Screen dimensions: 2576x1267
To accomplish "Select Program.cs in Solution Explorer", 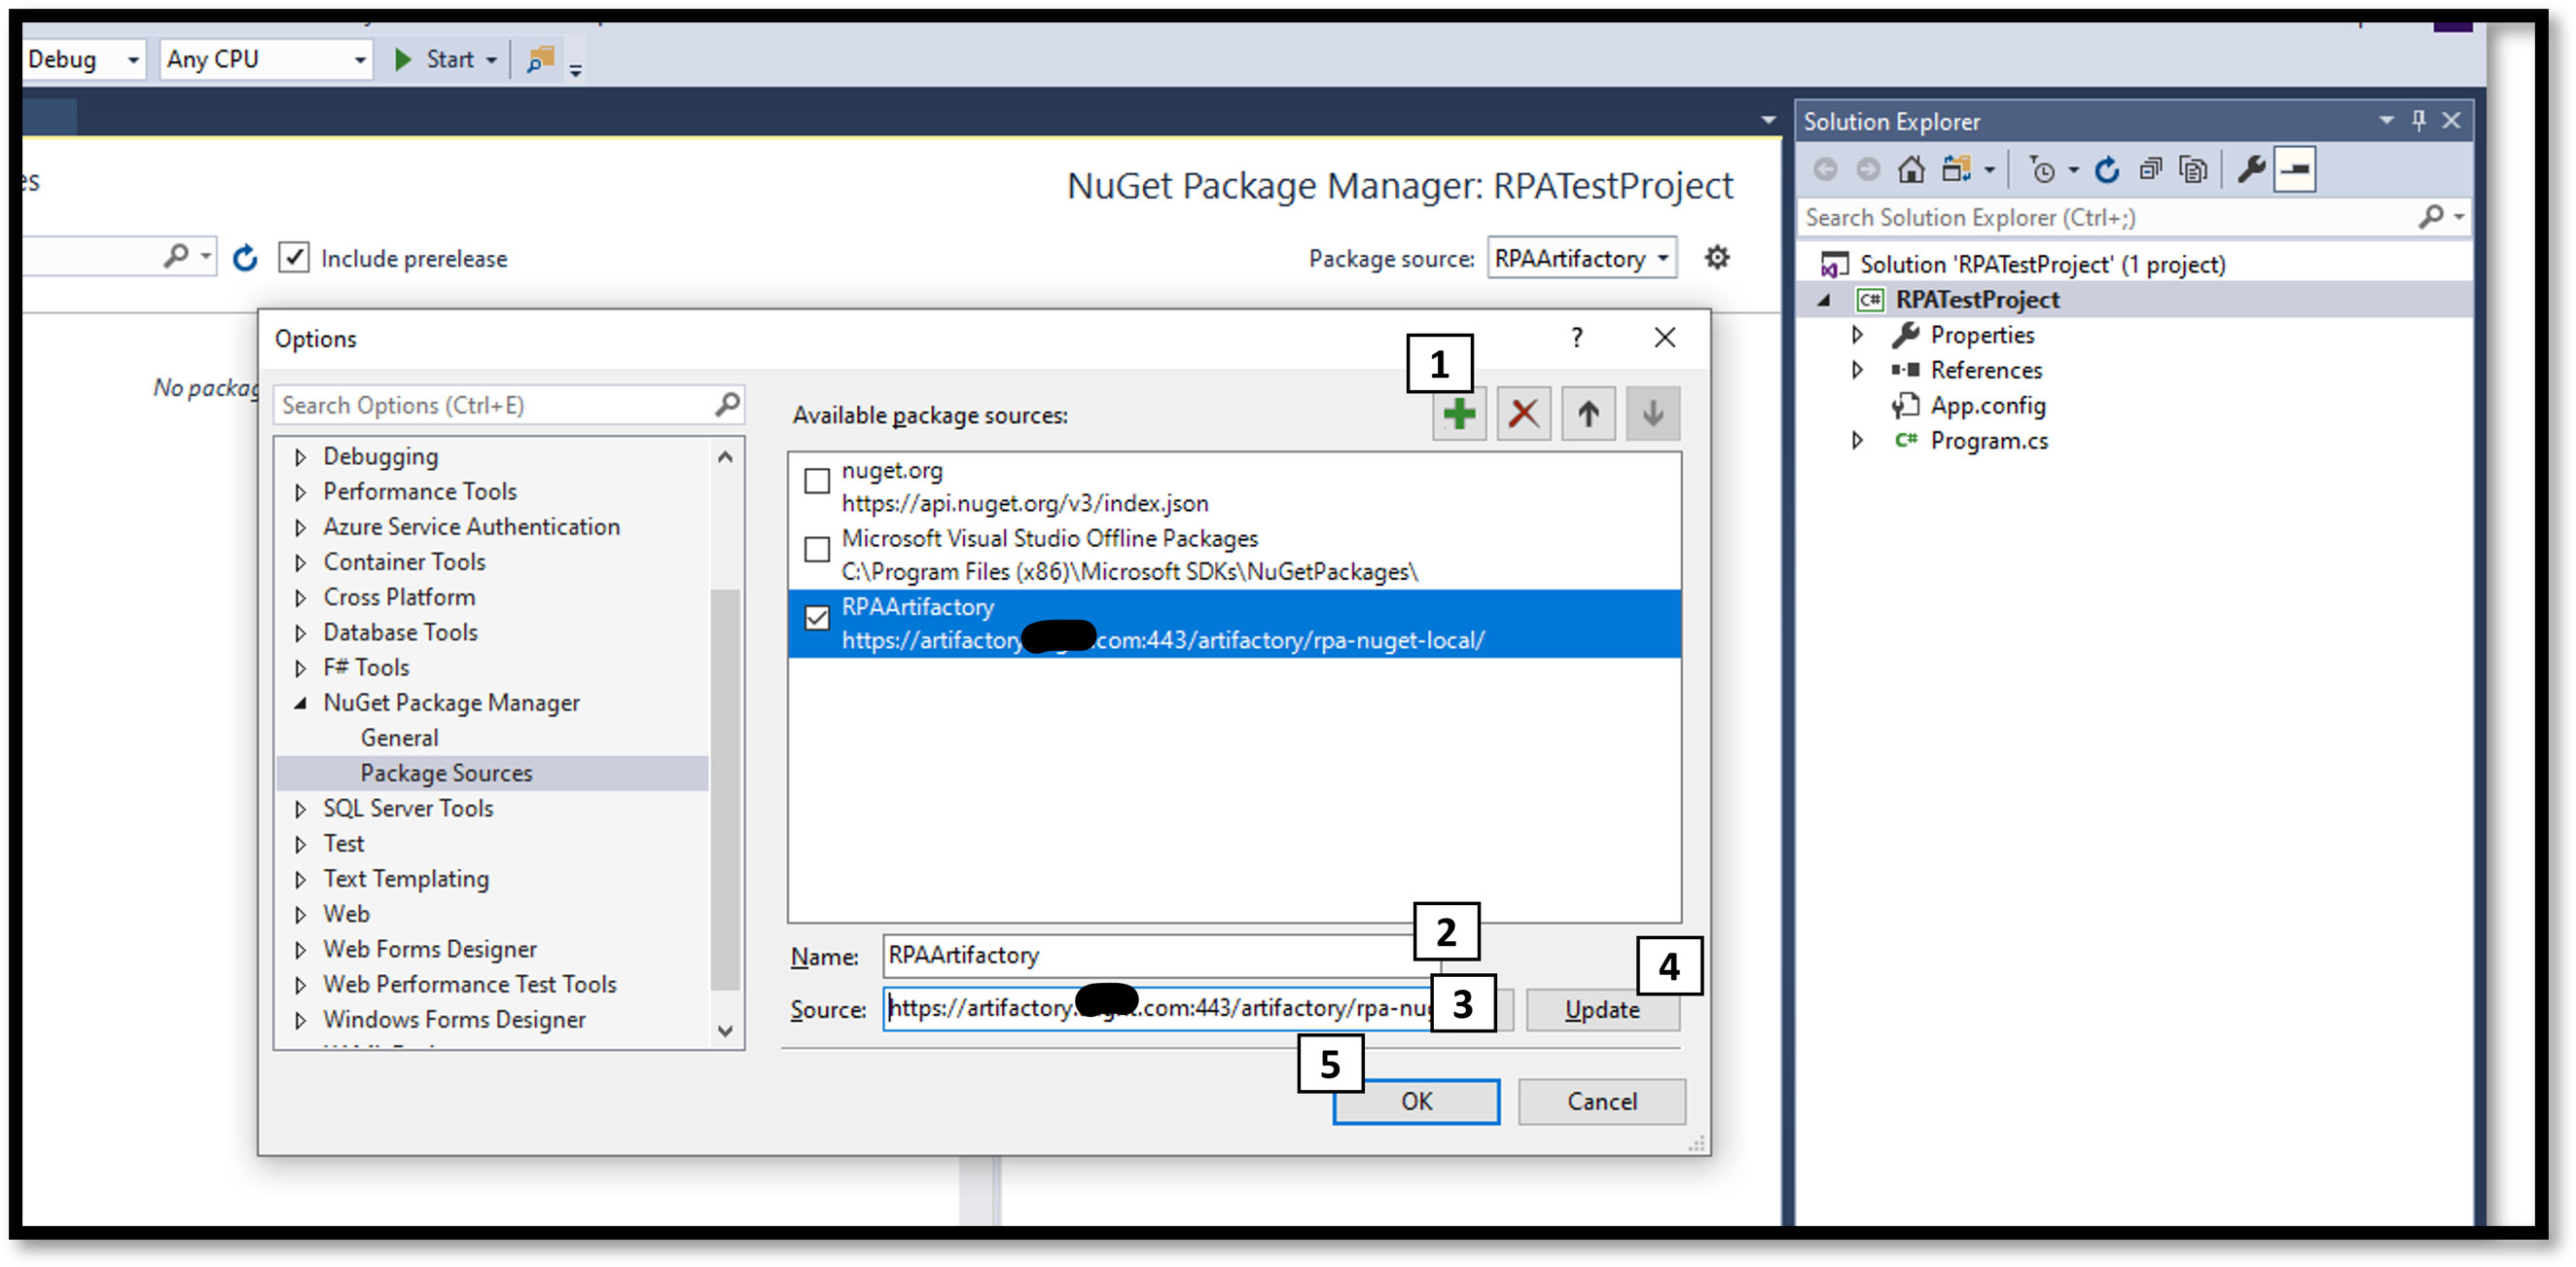I will [x=1988, y=441].
